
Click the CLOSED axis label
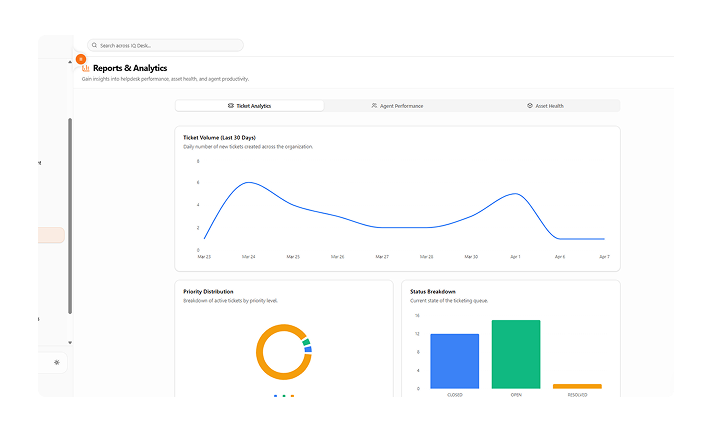click(x=454, y=395)
